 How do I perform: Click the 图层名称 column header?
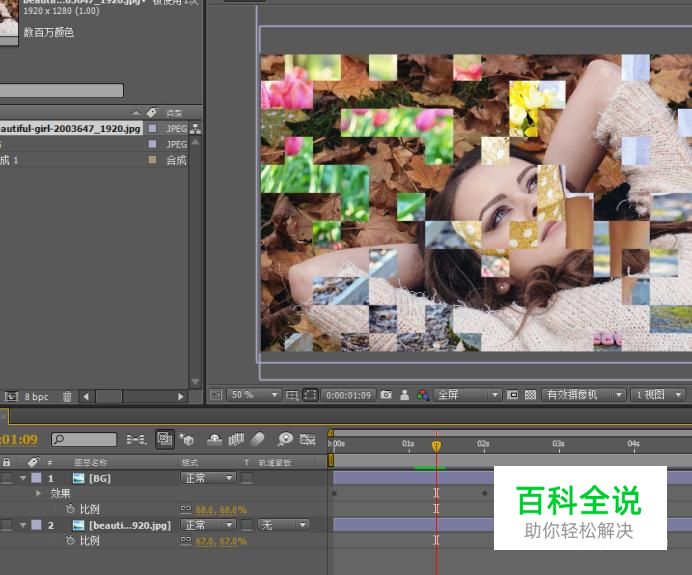90,462
